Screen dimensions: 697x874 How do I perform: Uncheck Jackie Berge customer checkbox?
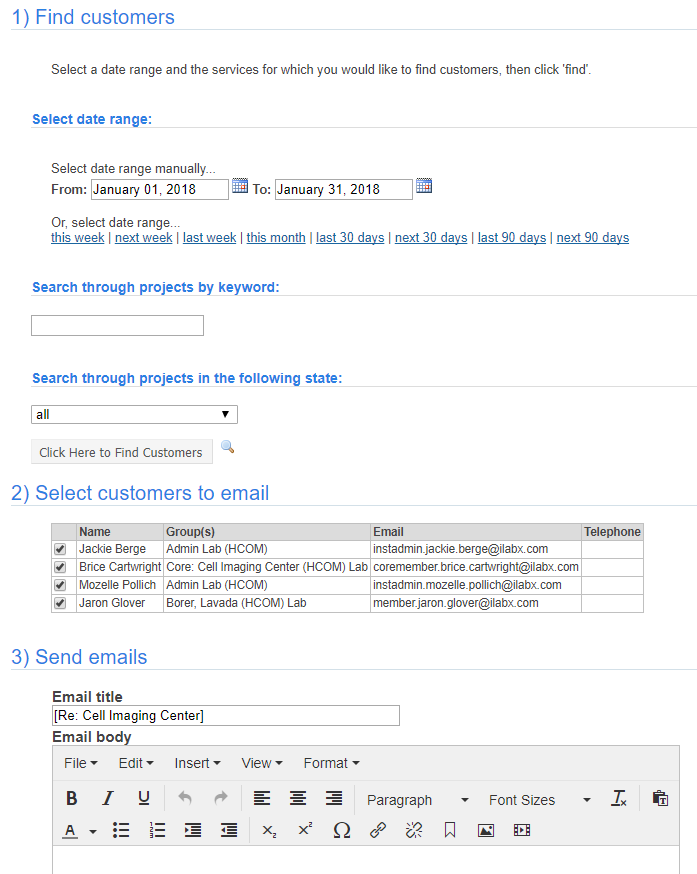point(60,549)
